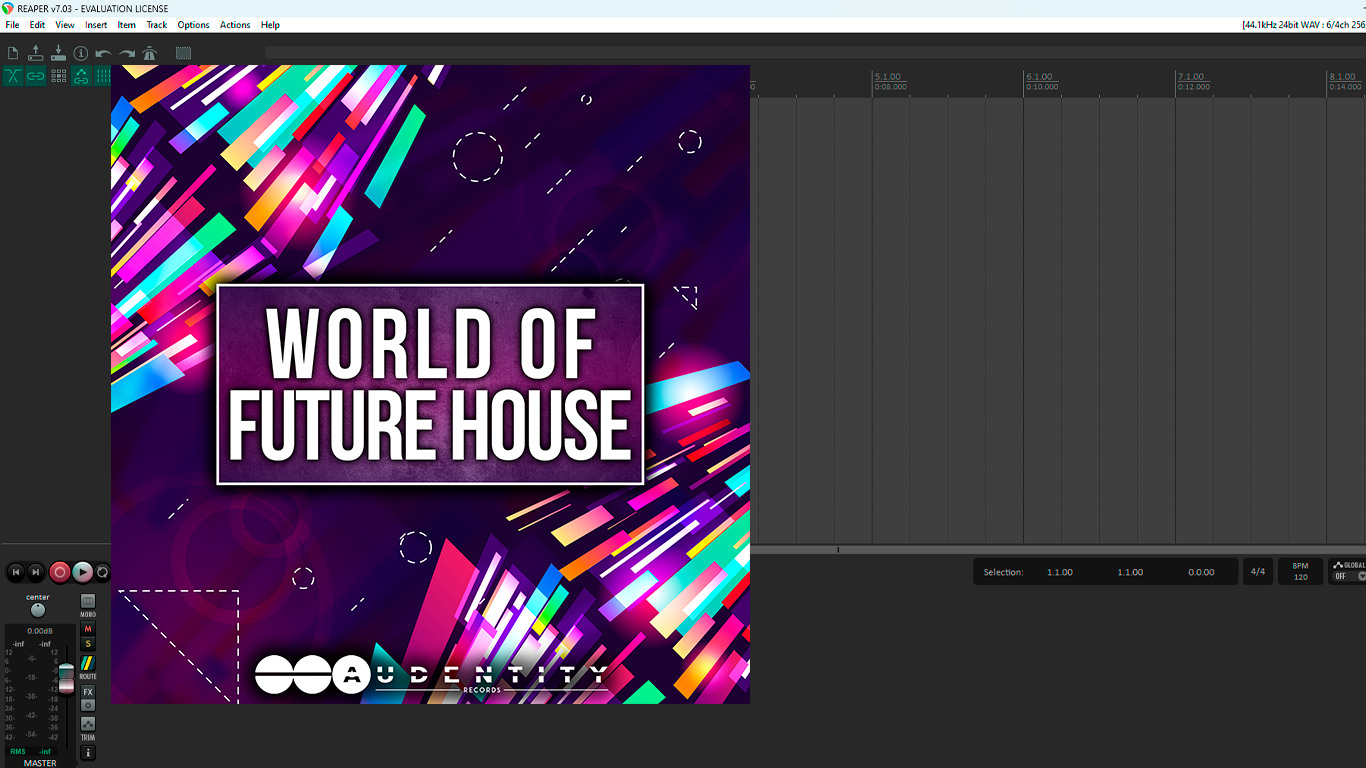Image resolution: width=1366 pixels, height=768 pixels.
Task: Toggle auto-crossfade button in the toolbar
Action: tap(13, 76)
